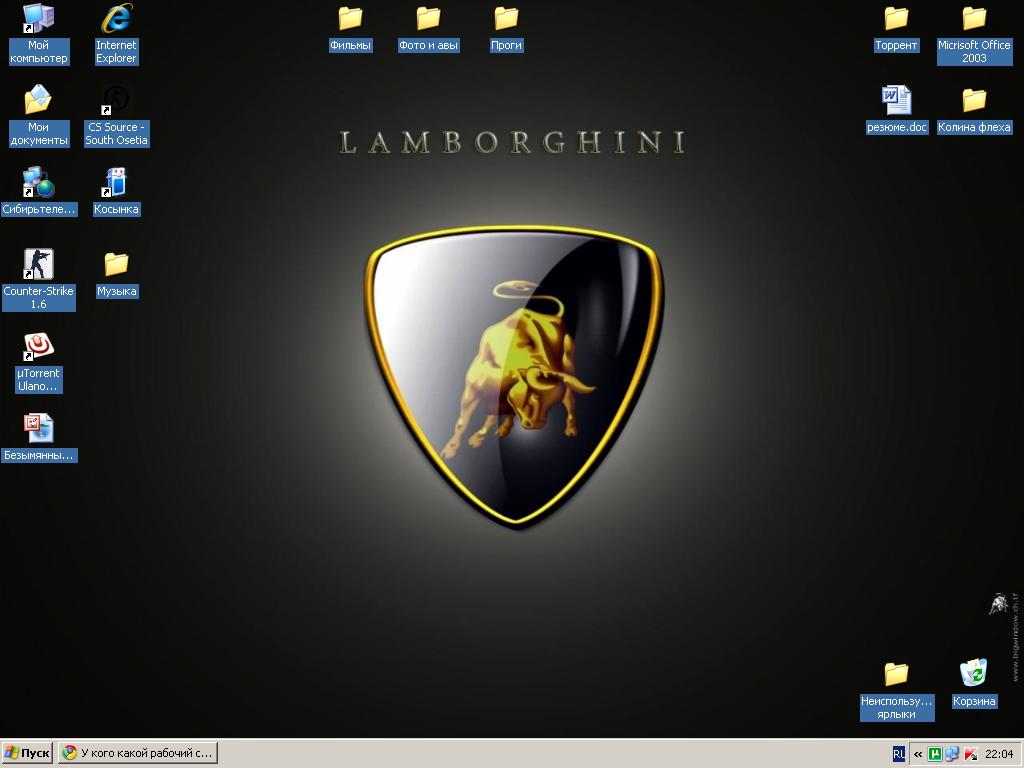Viewport: 1024px width, 768px height.
Task: Select the резюме.doc Word document
Action: pyautogui.click(x=896, y=101)
